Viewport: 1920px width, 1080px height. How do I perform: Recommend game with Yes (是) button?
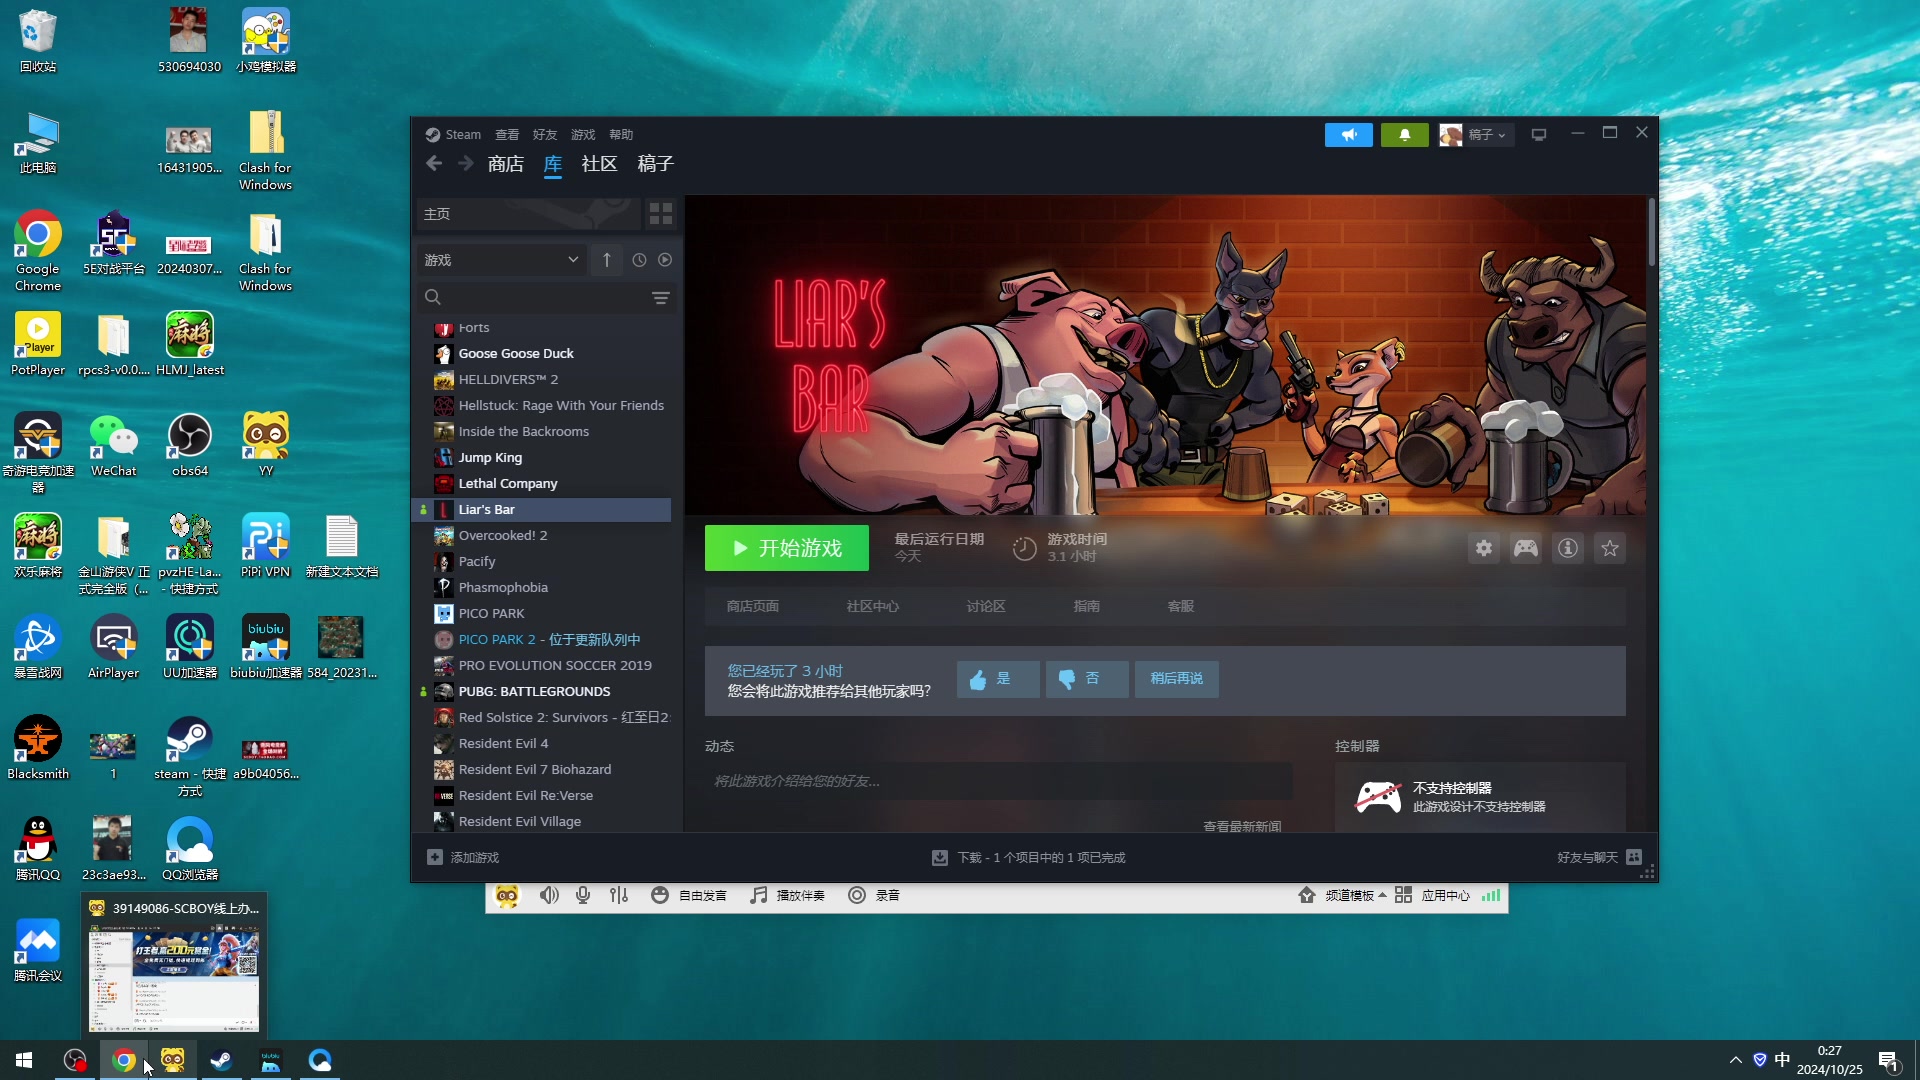tap(998, 679)
